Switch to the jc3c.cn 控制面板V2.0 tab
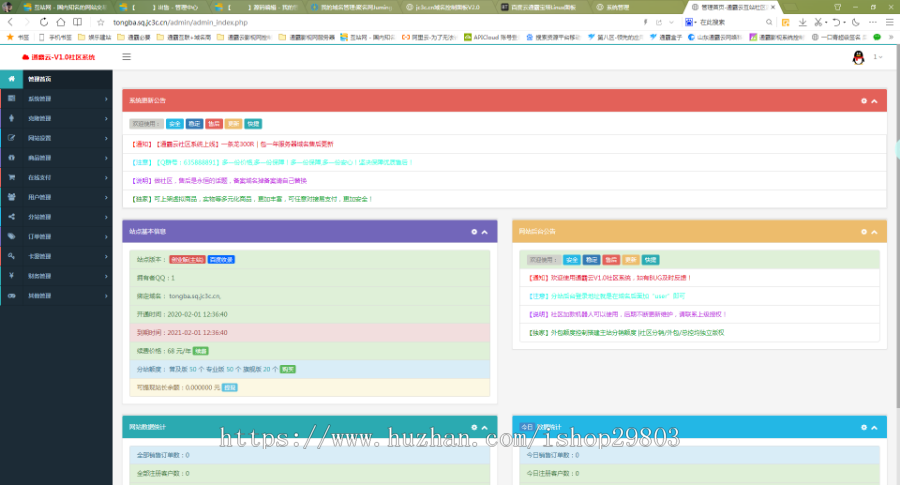This screenshot has height=485, width=900. (x=447, y=7)
